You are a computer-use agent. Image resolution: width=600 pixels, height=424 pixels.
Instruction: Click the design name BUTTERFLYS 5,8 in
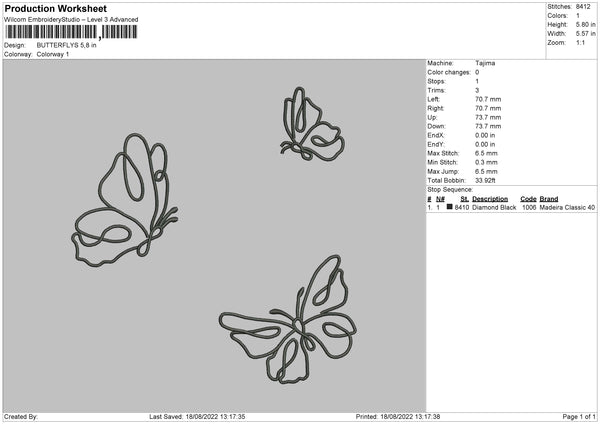(x=67, y=45)
